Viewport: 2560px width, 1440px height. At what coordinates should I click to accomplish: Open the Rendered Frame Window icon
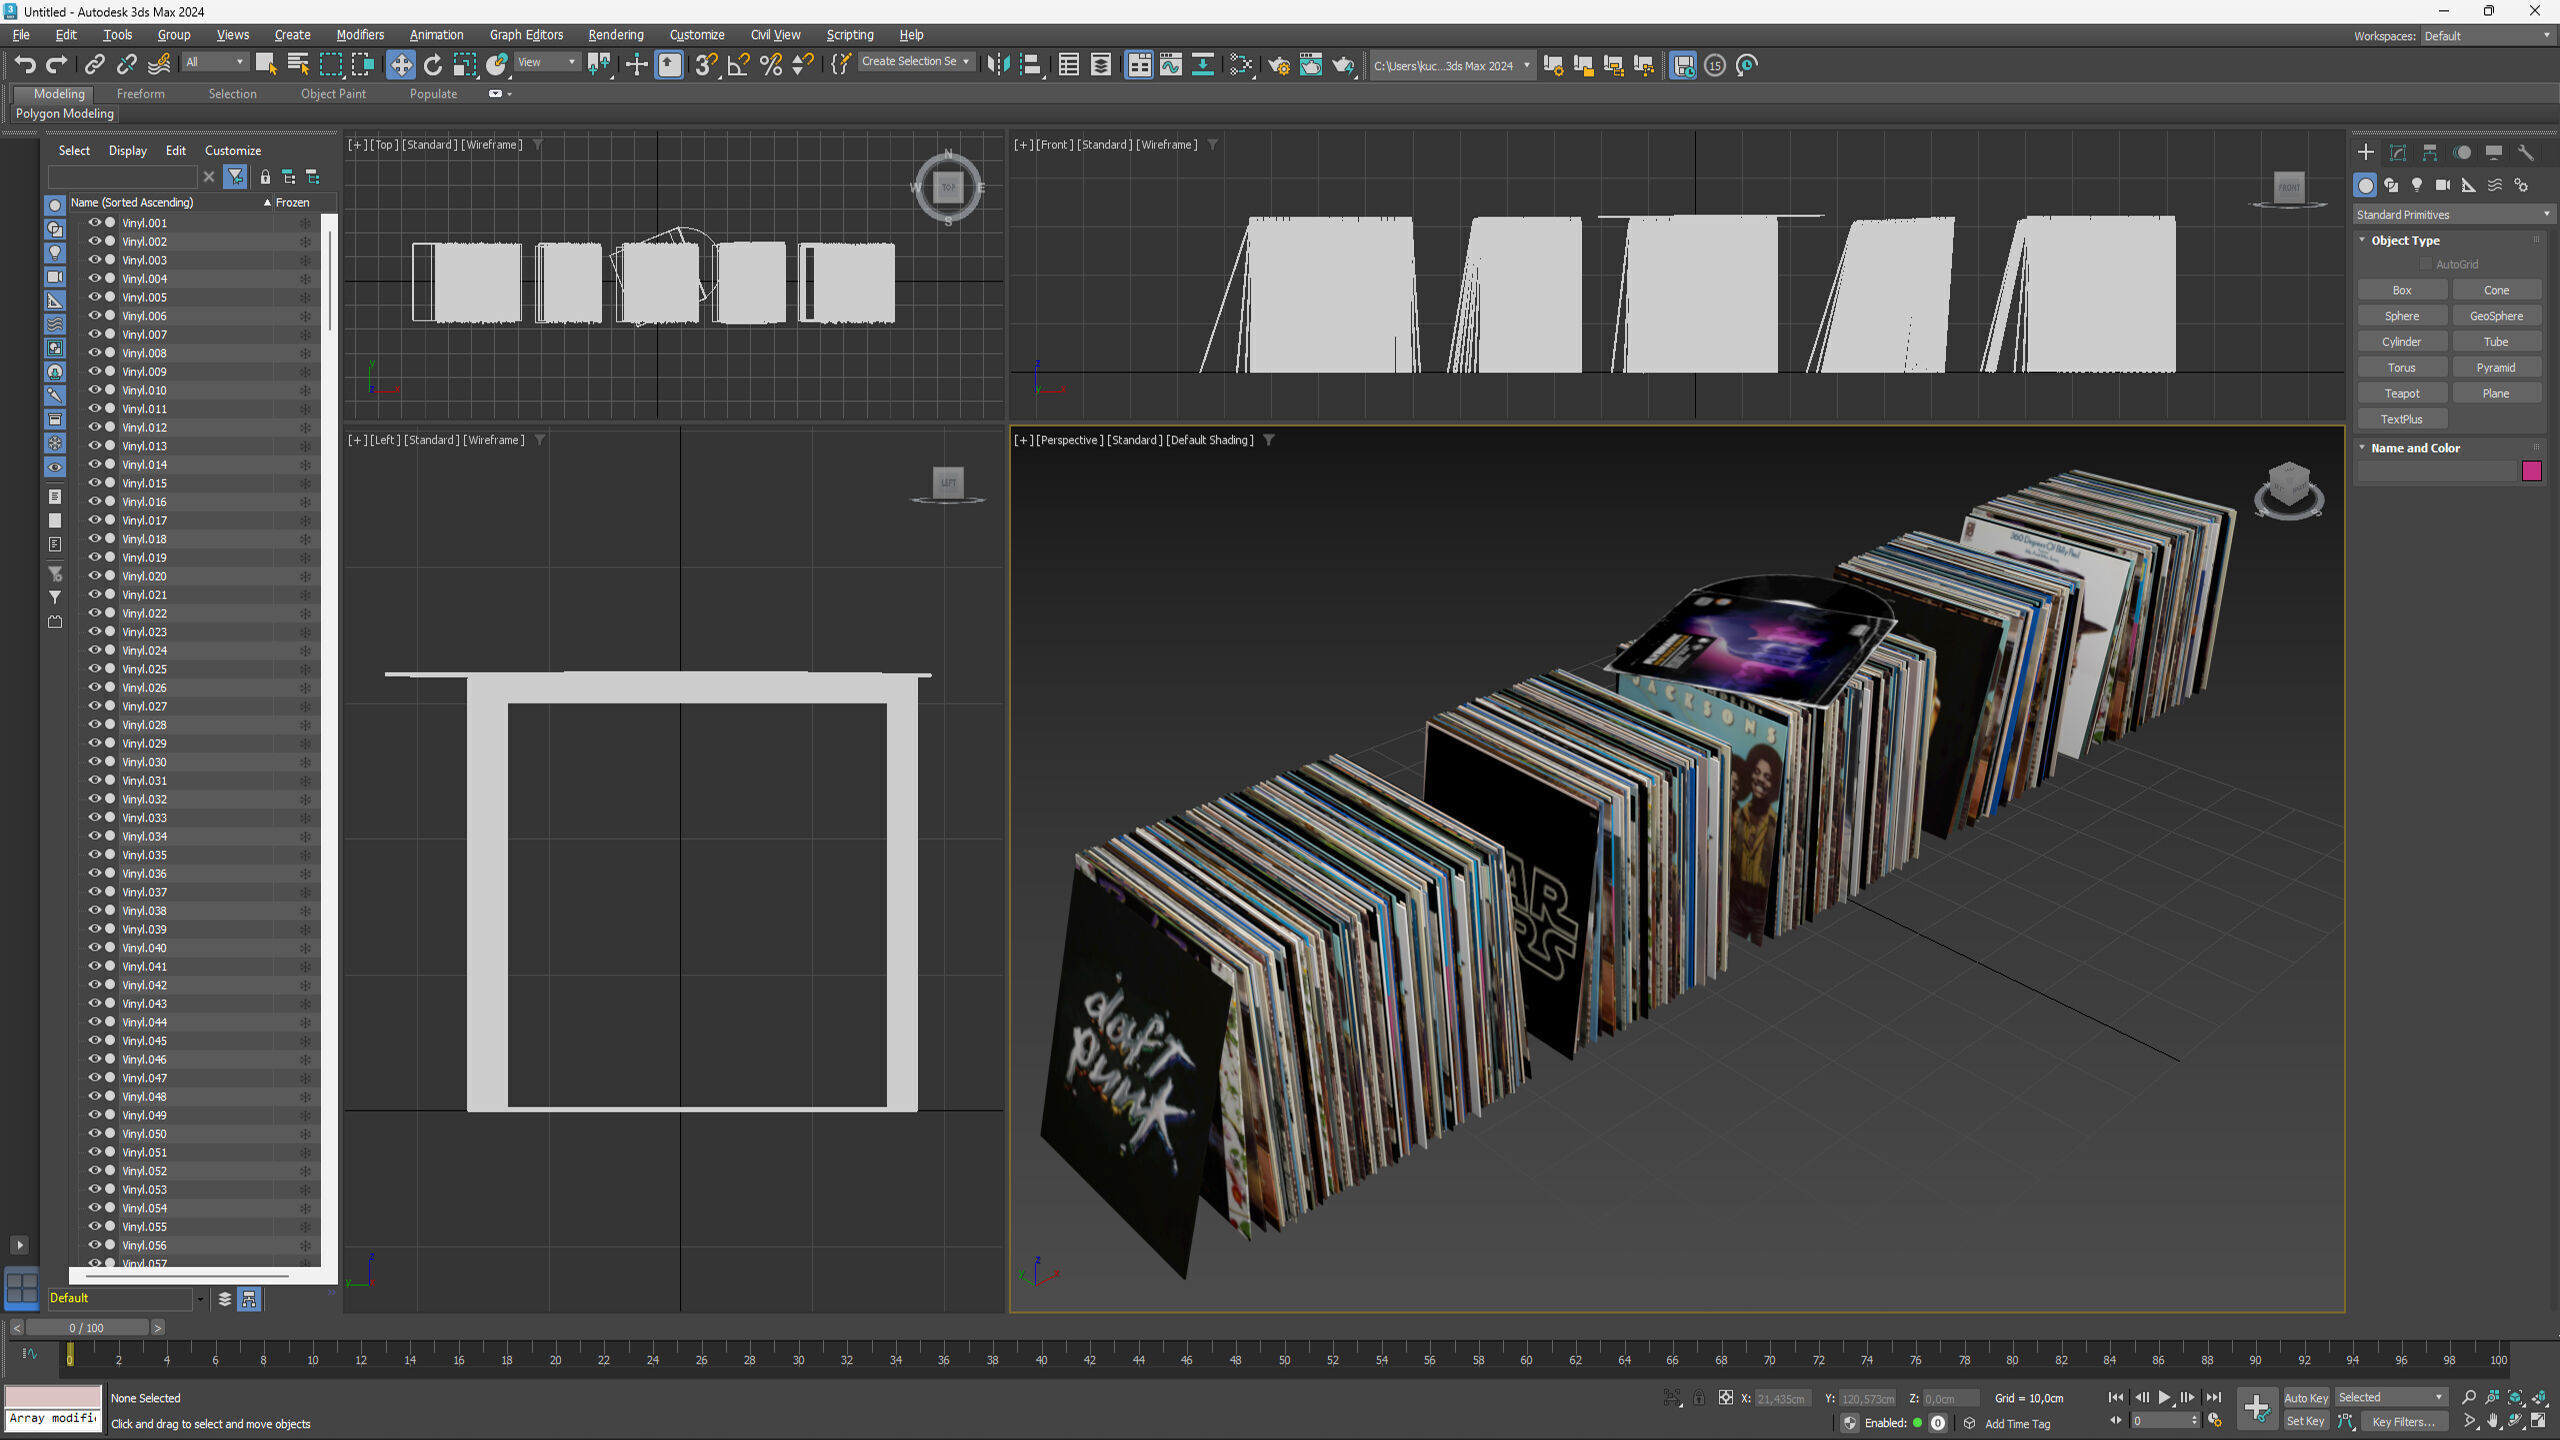pyautogui.click(x=1311, y=65)
